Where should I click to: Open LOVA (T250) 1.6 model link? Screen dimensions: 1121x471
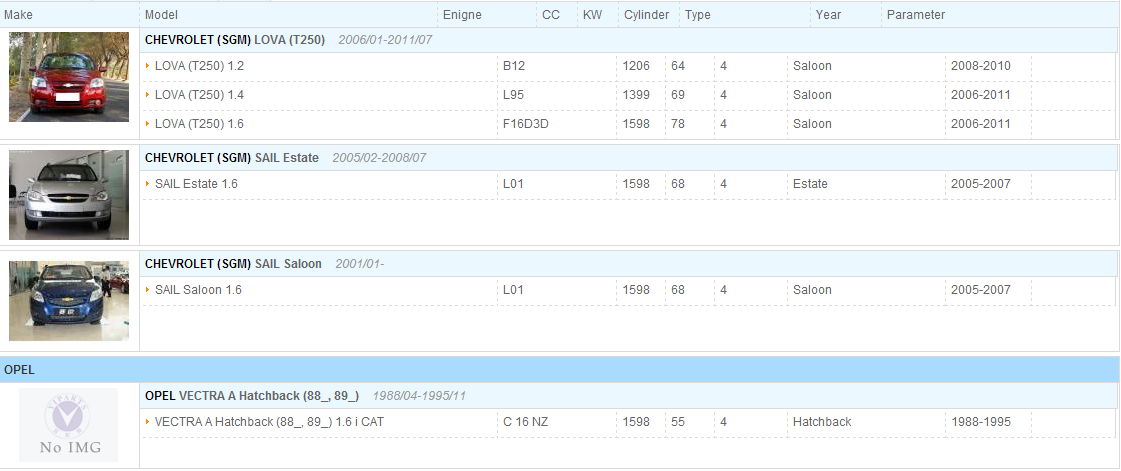(x=199, y=124)
